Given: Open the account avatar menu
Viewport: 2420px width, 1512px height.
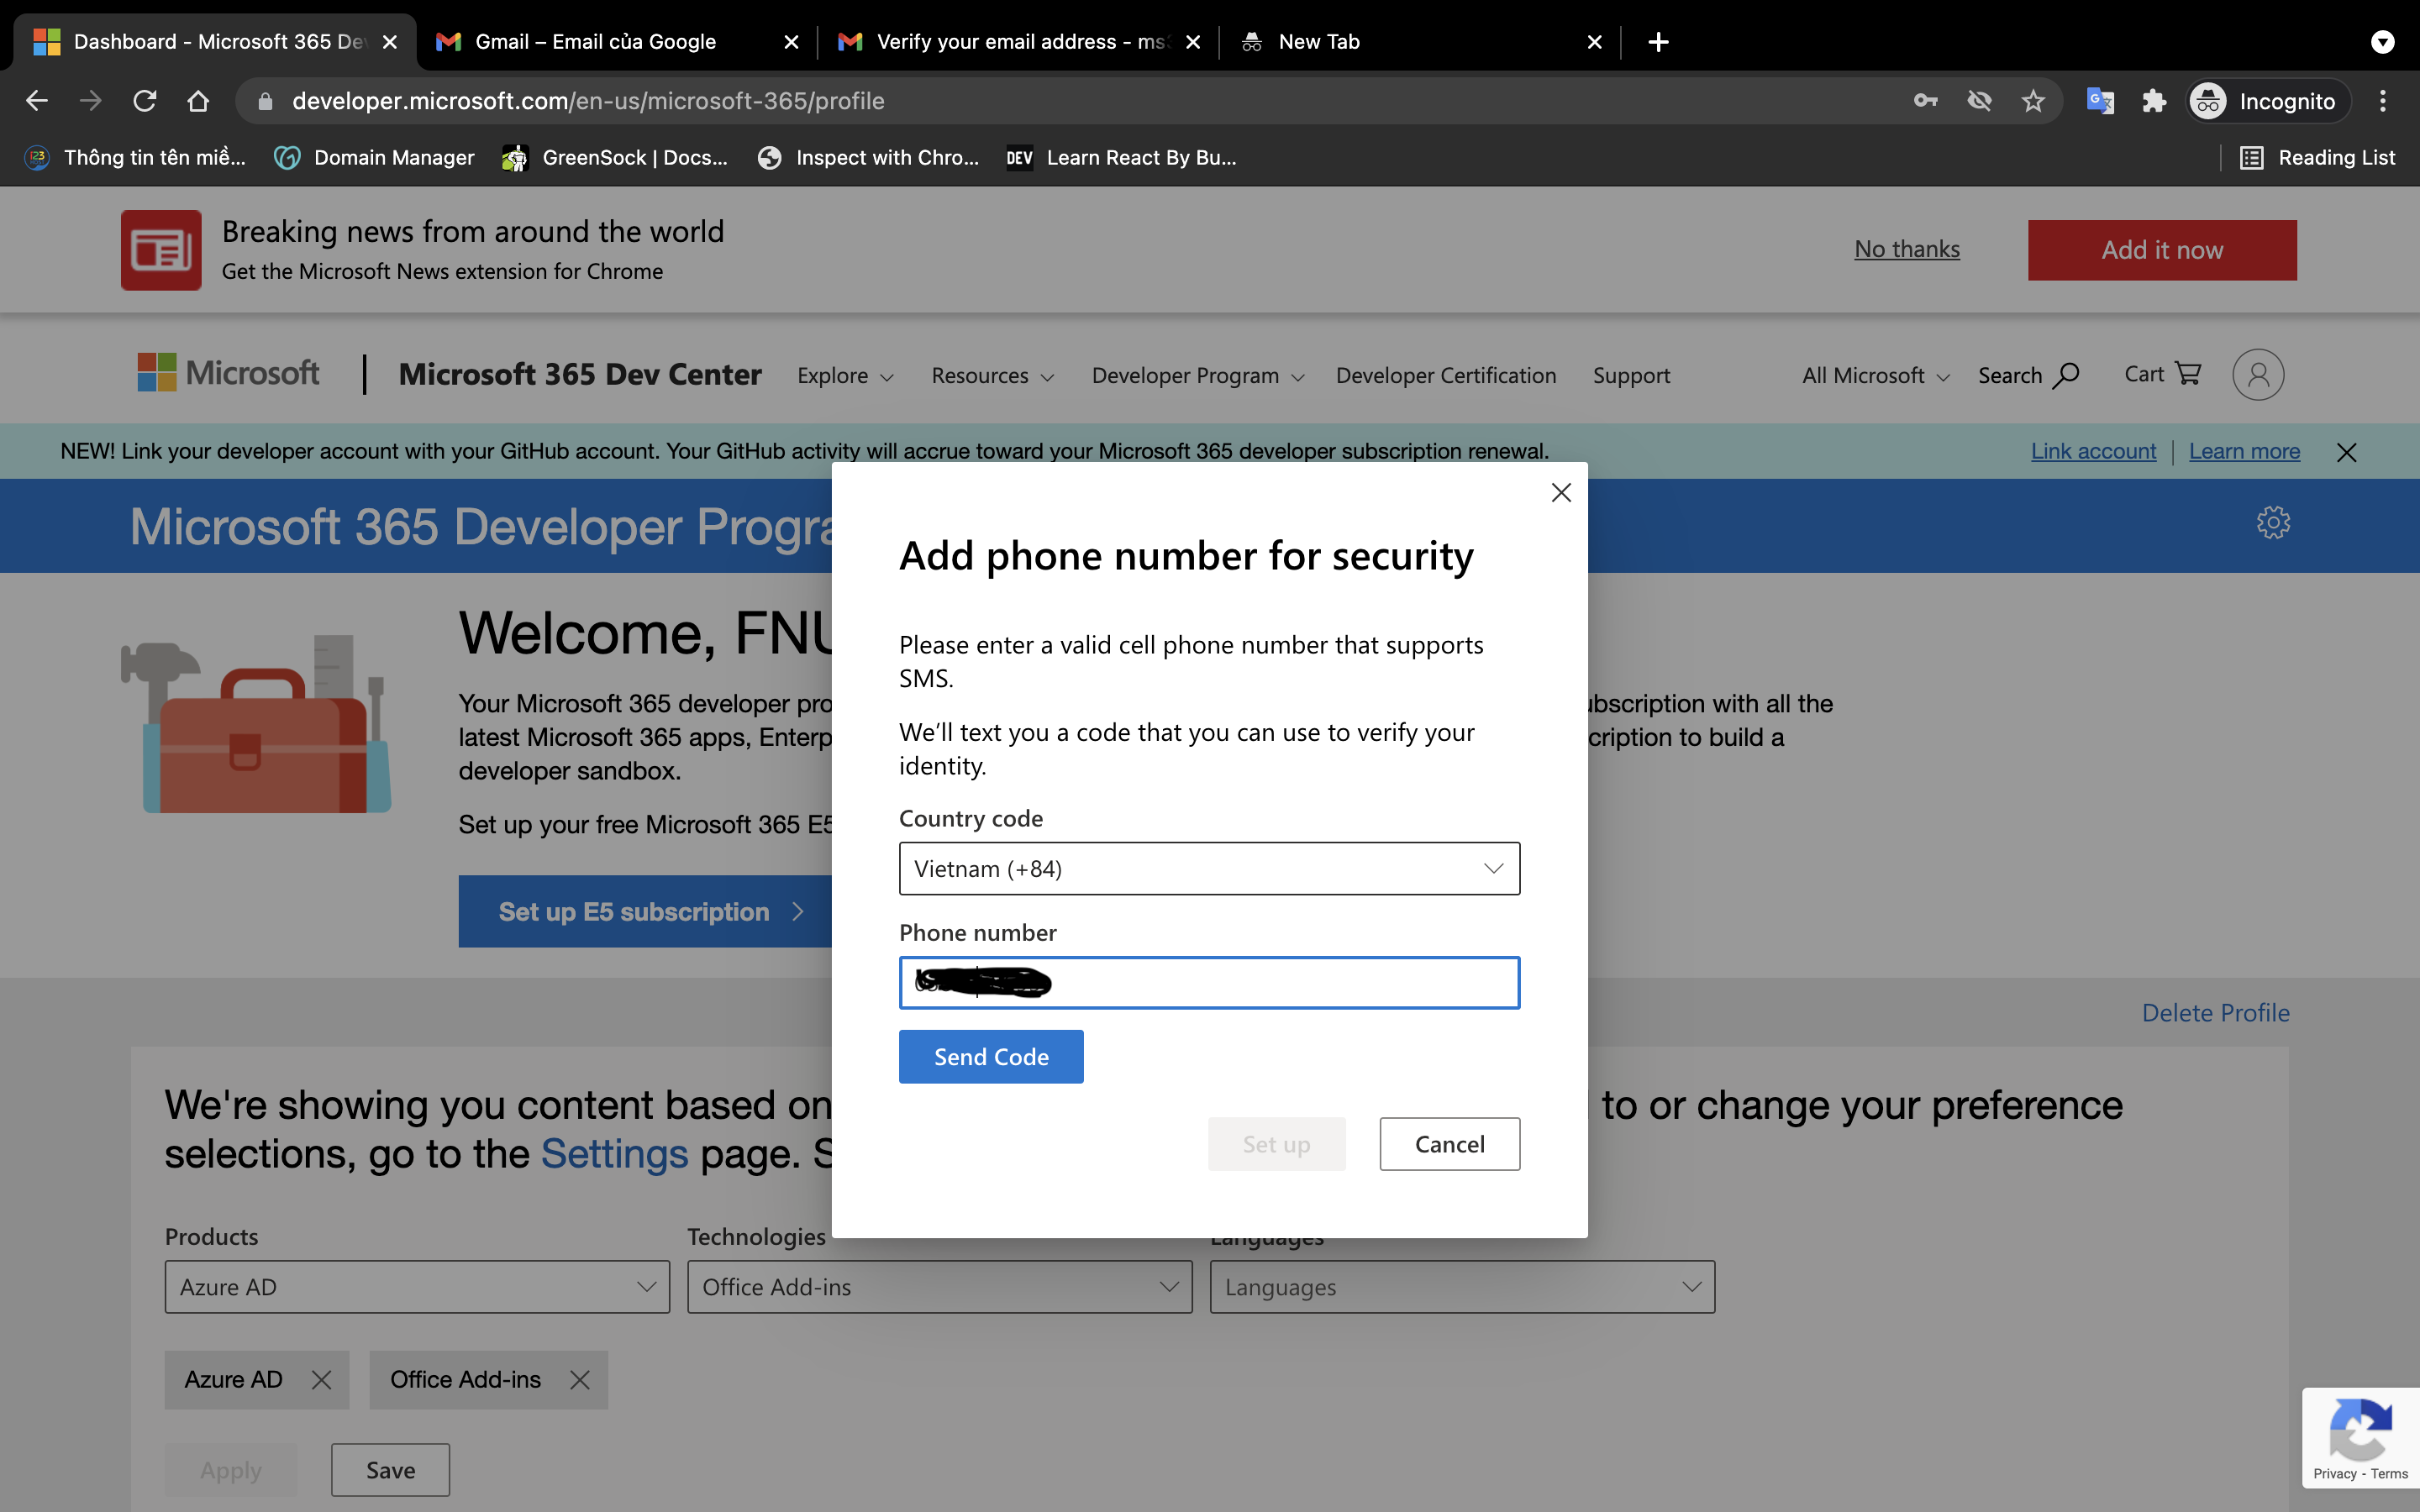Looking at the screenshot, I should pos(2257,374).
